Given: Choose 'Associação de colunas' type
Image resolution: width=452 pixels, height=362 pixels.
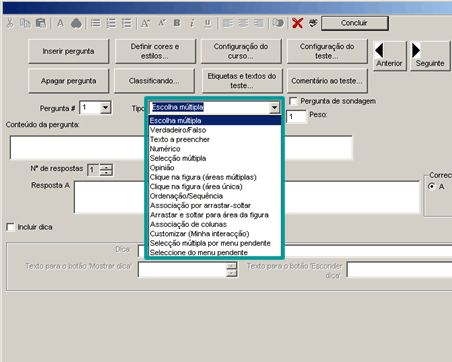Looking at the screenshot, I should point(215,224).
